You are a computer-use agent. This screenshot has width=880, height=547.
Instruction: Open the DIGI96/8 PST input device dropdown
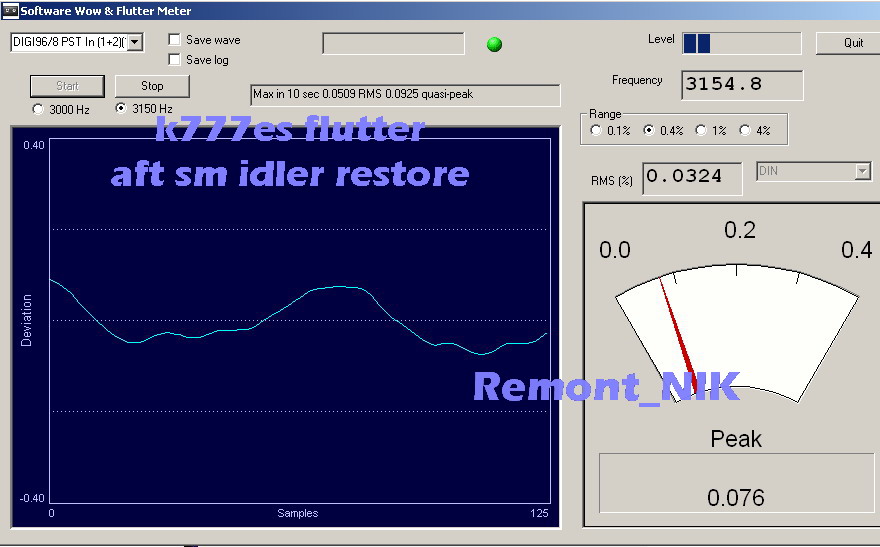tap(135, 42)
